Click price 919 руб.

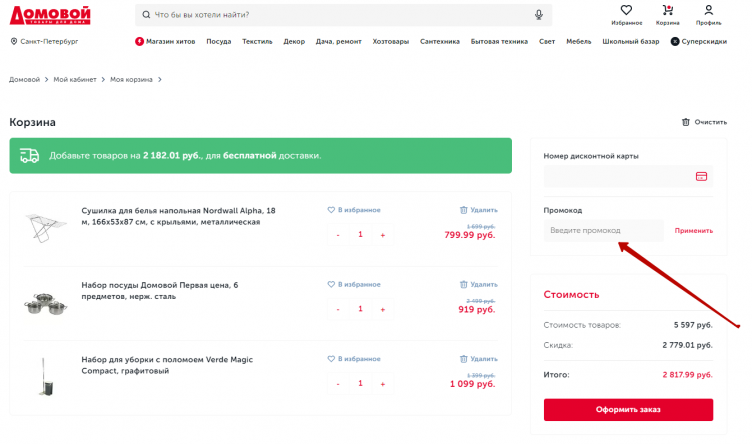[477, 309]
